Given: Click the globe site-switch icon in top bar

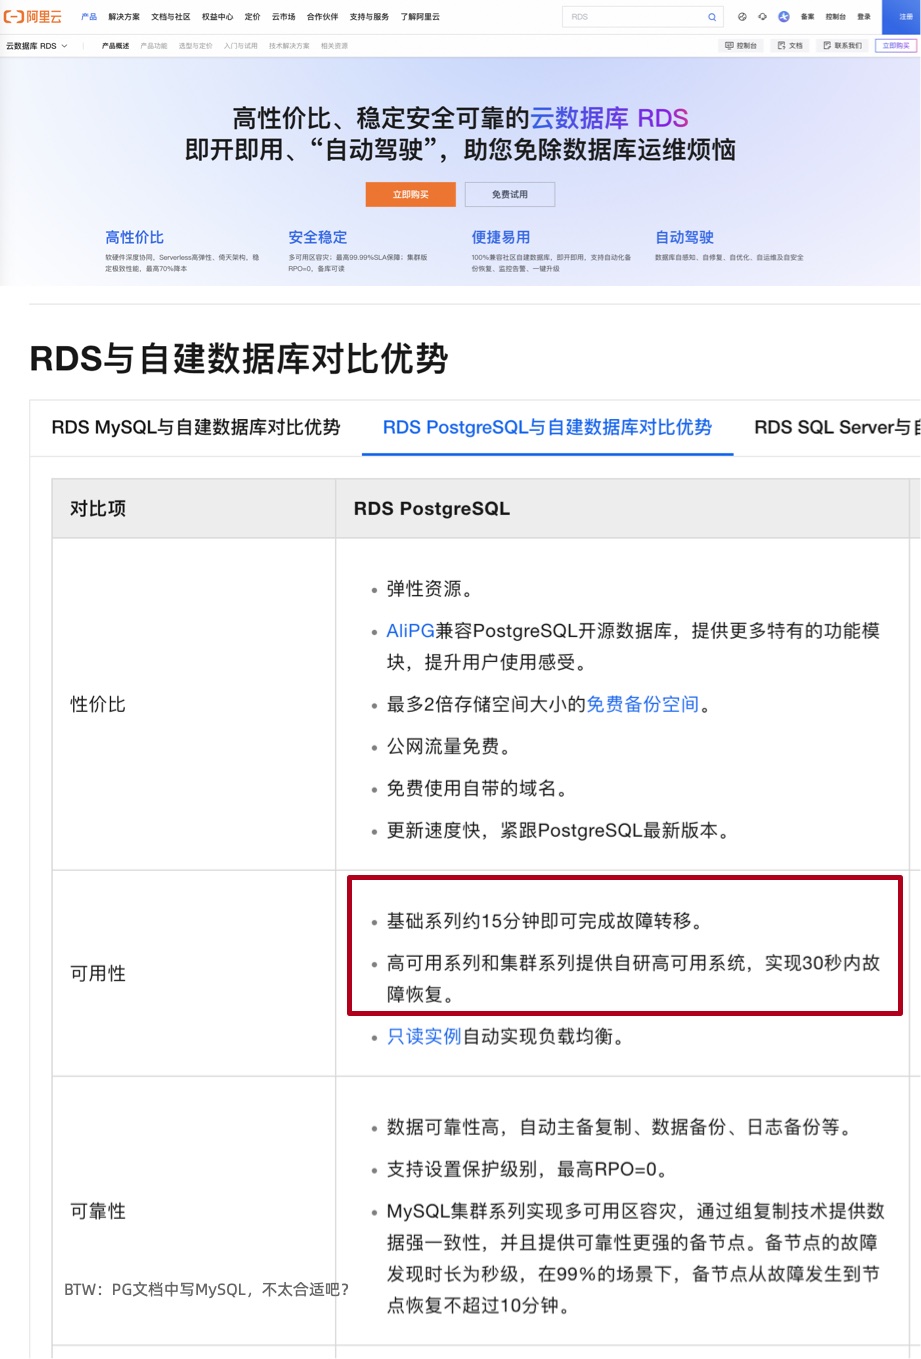Looking at the screenshot, I should click(x=741, y=17).
